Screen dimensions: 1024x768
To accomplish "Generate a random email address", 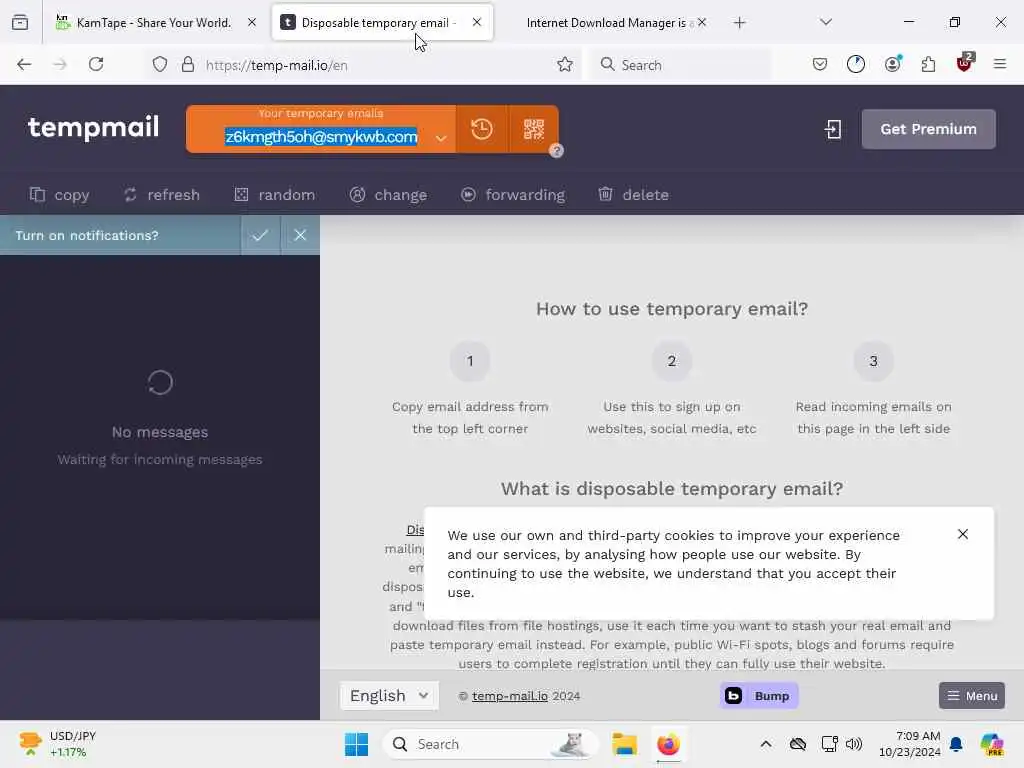I will pos(274,195).
